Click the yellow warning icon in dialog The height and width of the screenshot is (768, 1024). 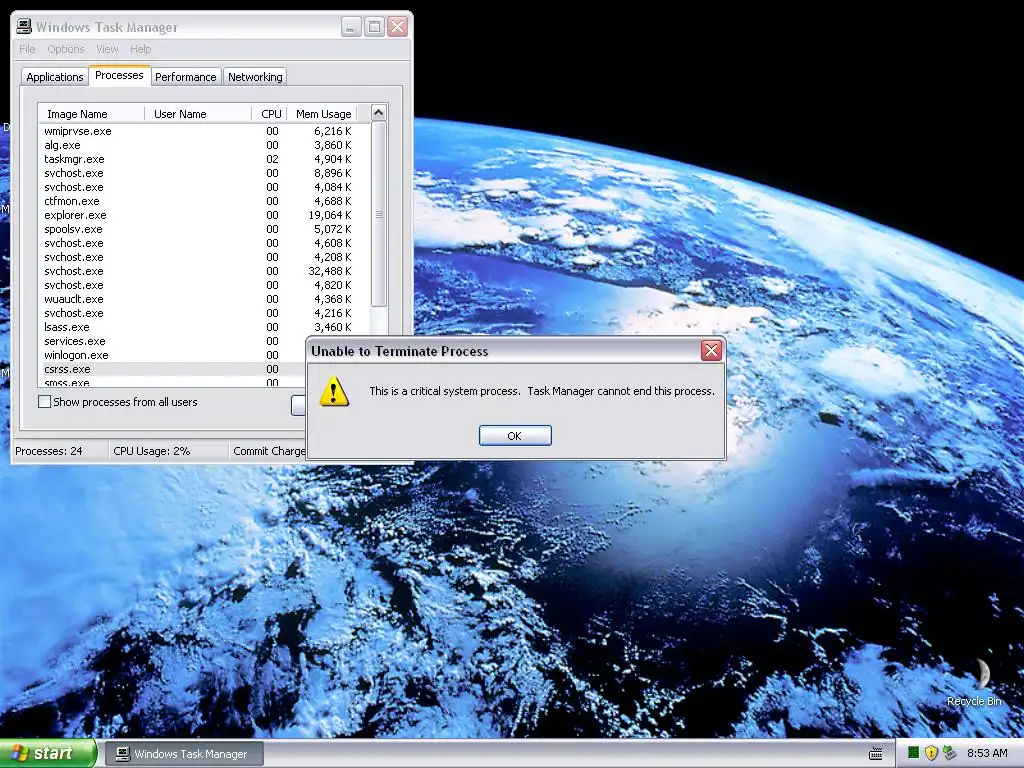click(x=334, y=391)
